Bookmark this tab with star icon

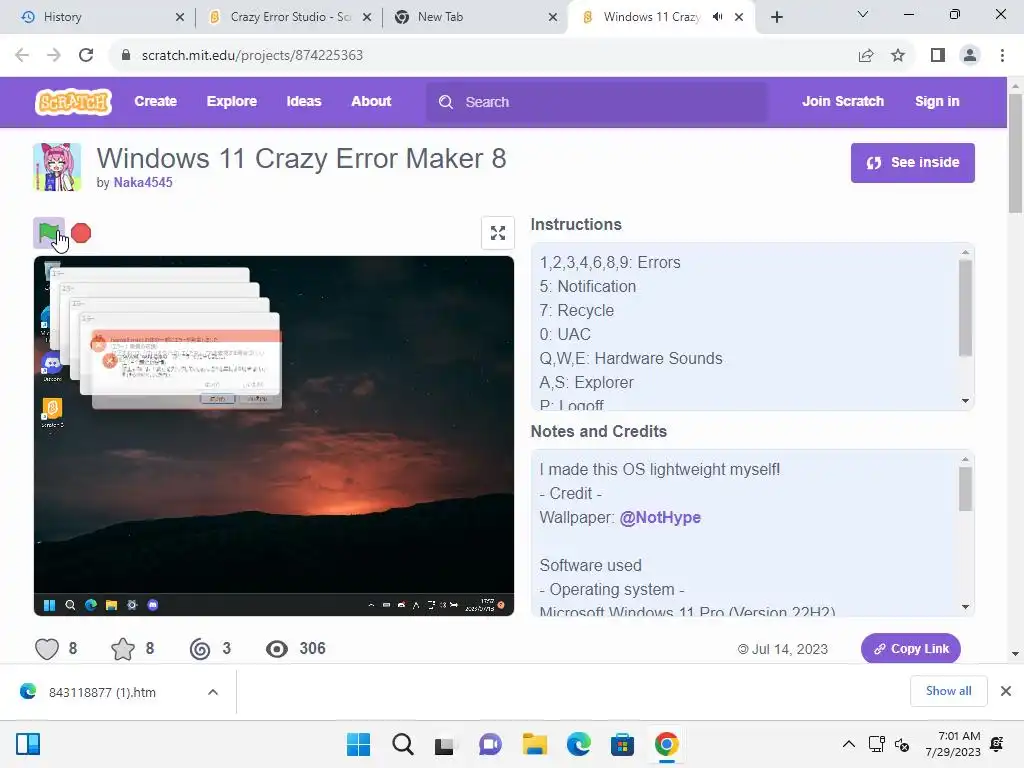click(x=898, y=55)
